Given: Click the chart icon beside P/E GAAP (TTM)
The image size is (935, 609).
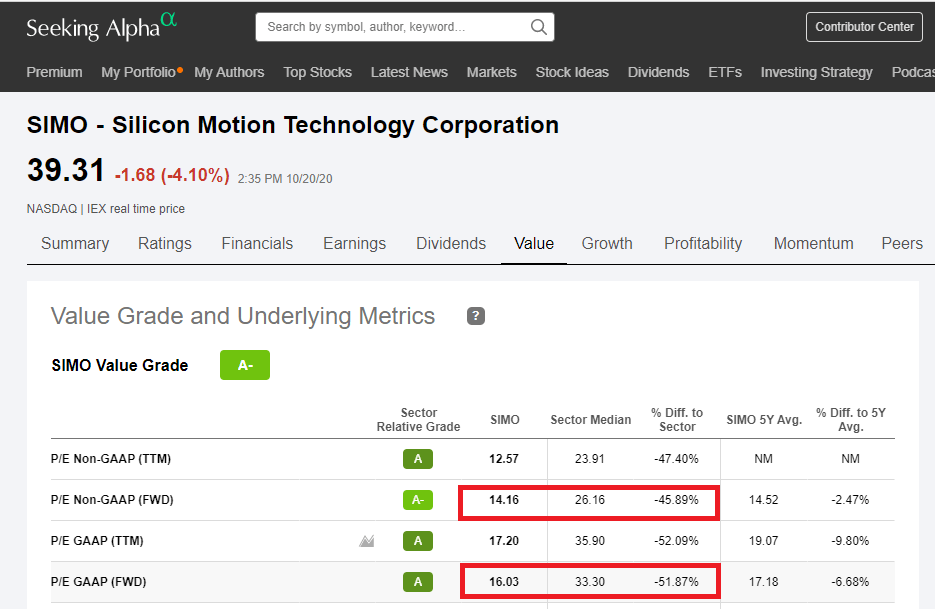Looking at the screenshot, I should click(x=367, y=541).
